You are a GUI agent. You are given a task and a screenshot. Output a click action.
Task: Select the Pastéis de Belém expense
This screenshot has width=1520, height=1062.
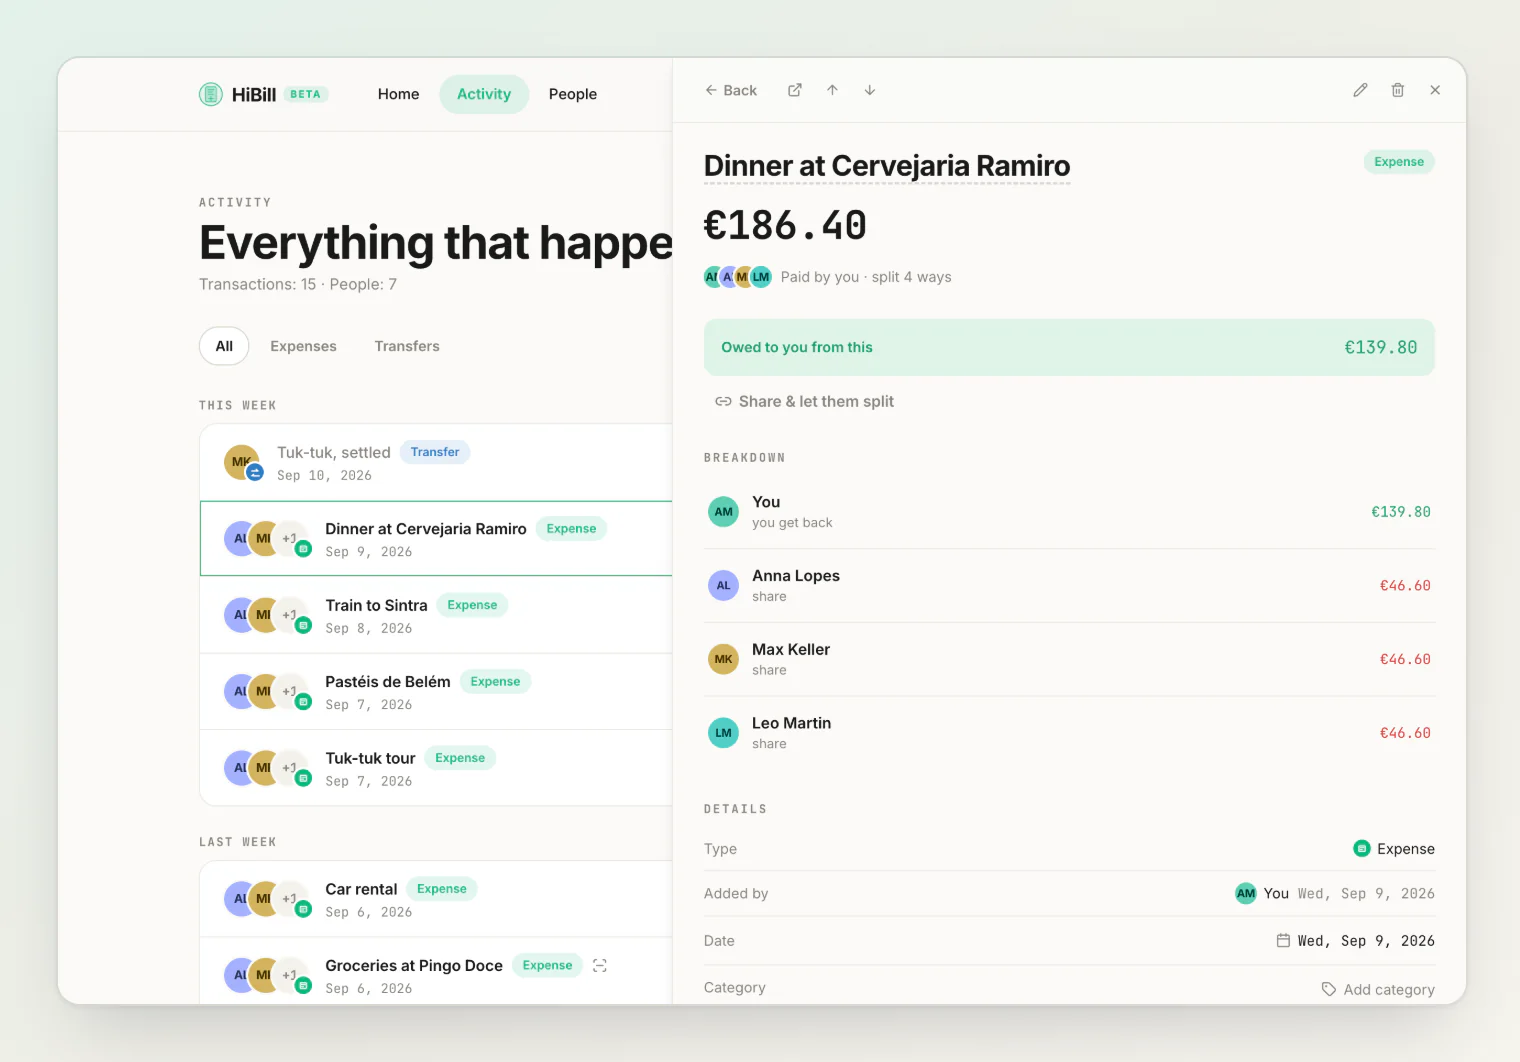[x=436, y=692]
